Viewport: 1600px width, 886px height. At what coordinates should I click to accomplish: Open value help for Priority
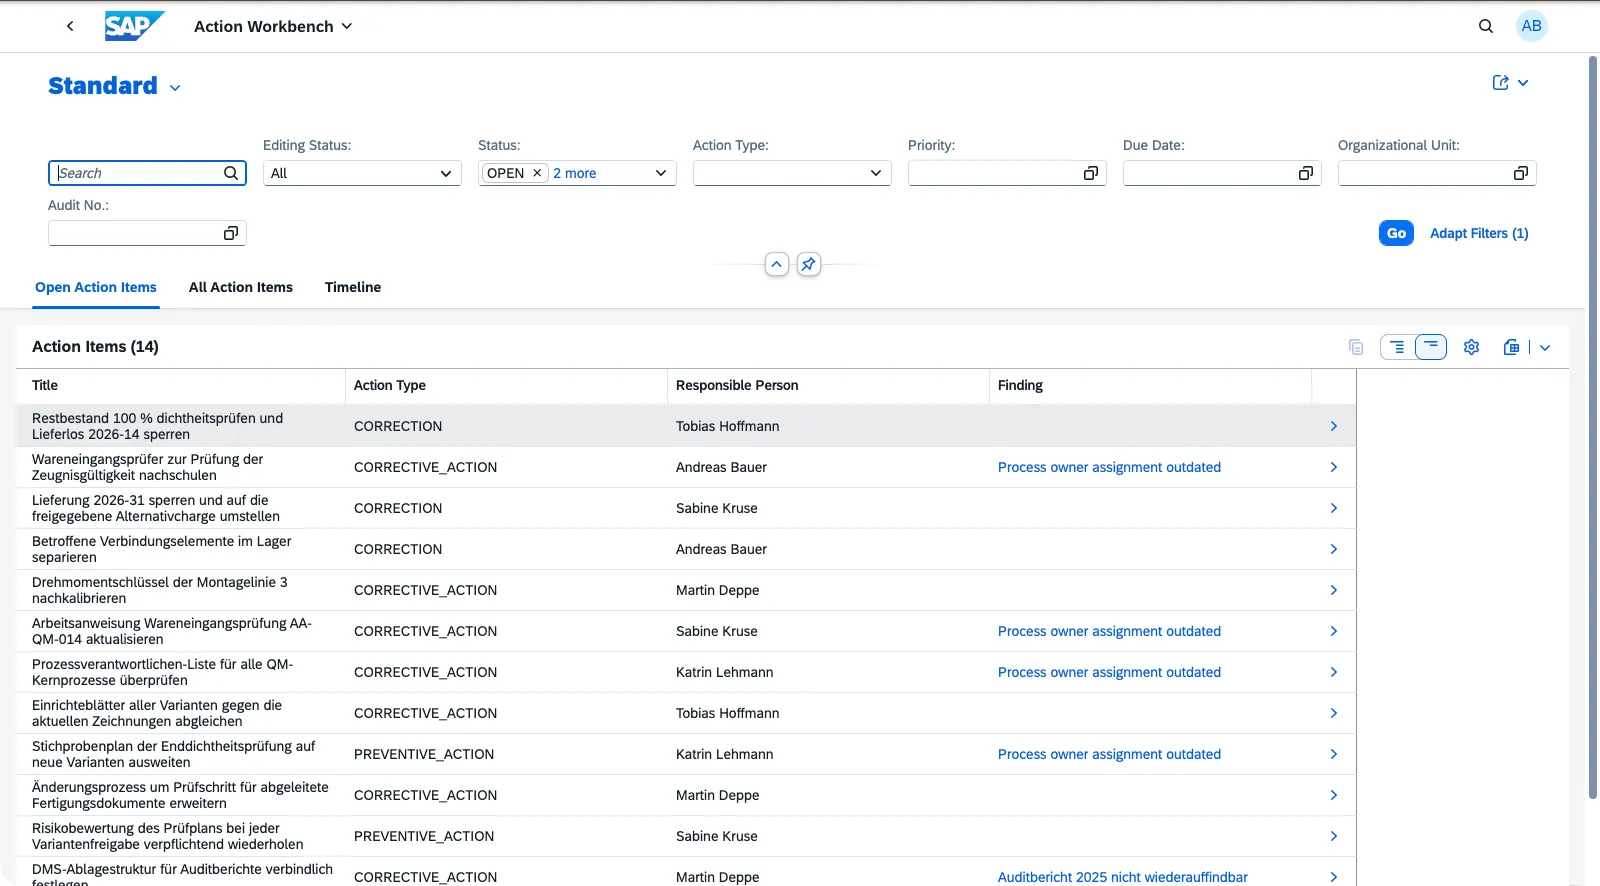pyautogui.click(x=1091, y=173)
